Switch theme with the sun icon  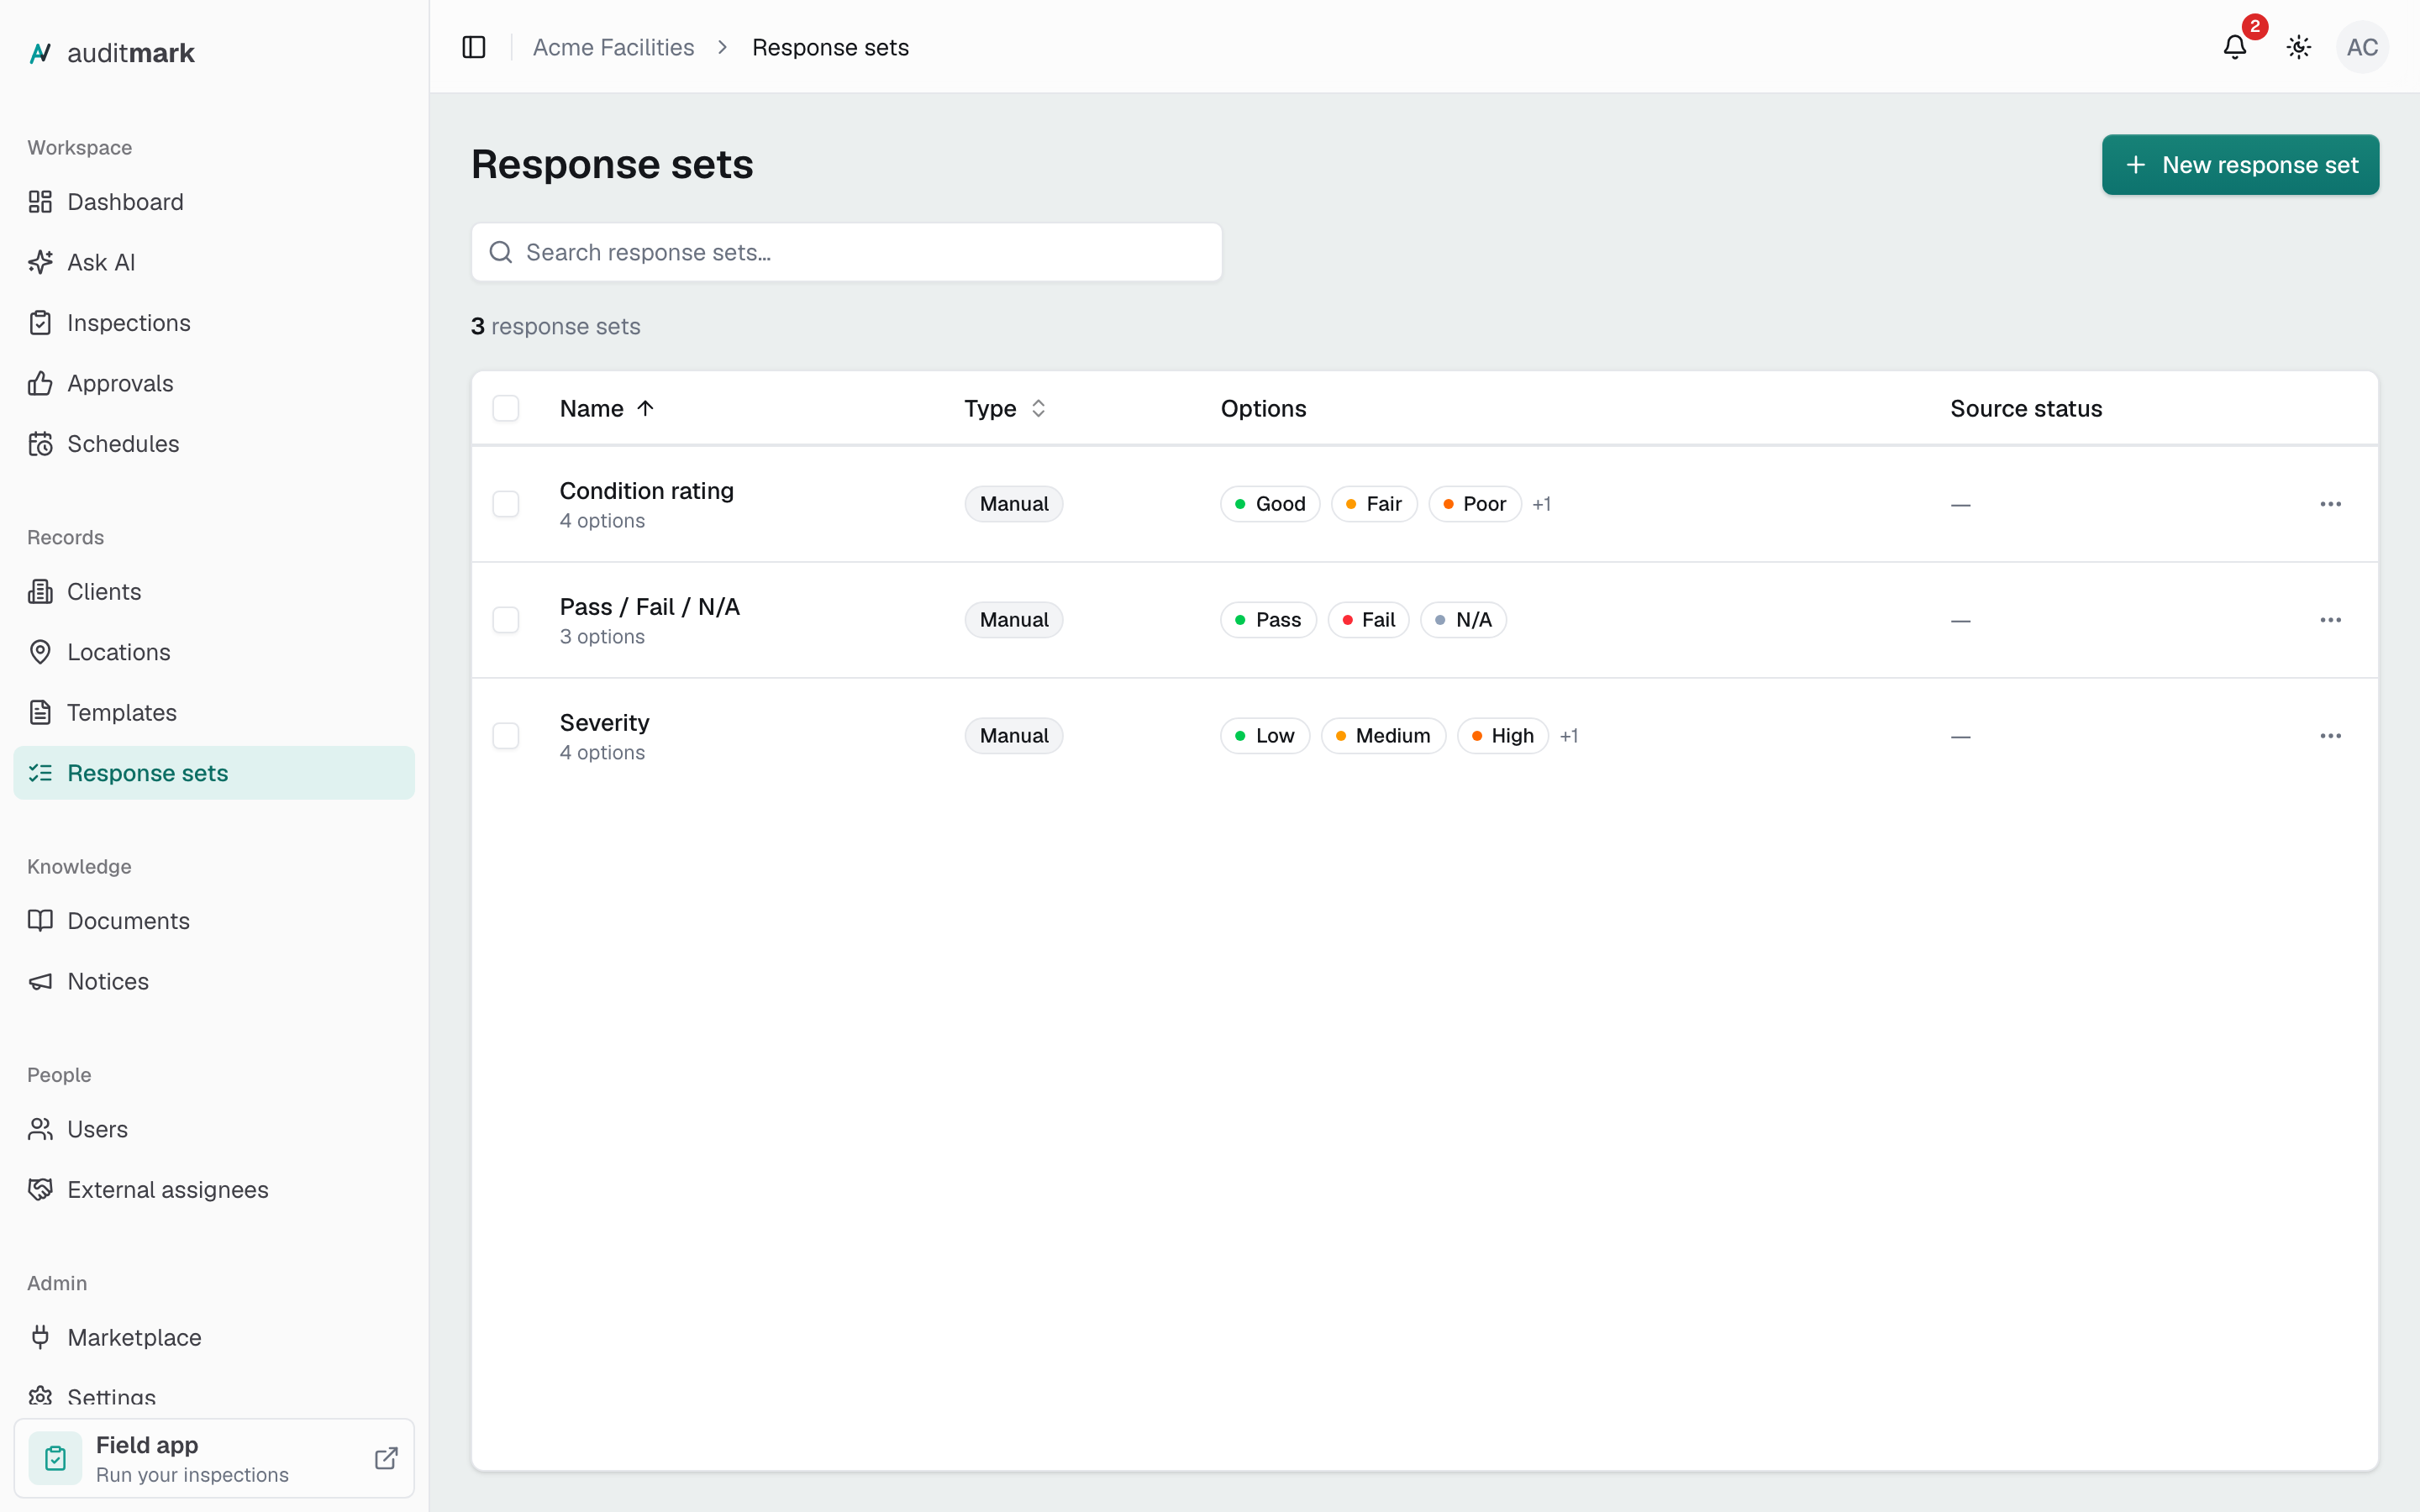click(2298, 47)
